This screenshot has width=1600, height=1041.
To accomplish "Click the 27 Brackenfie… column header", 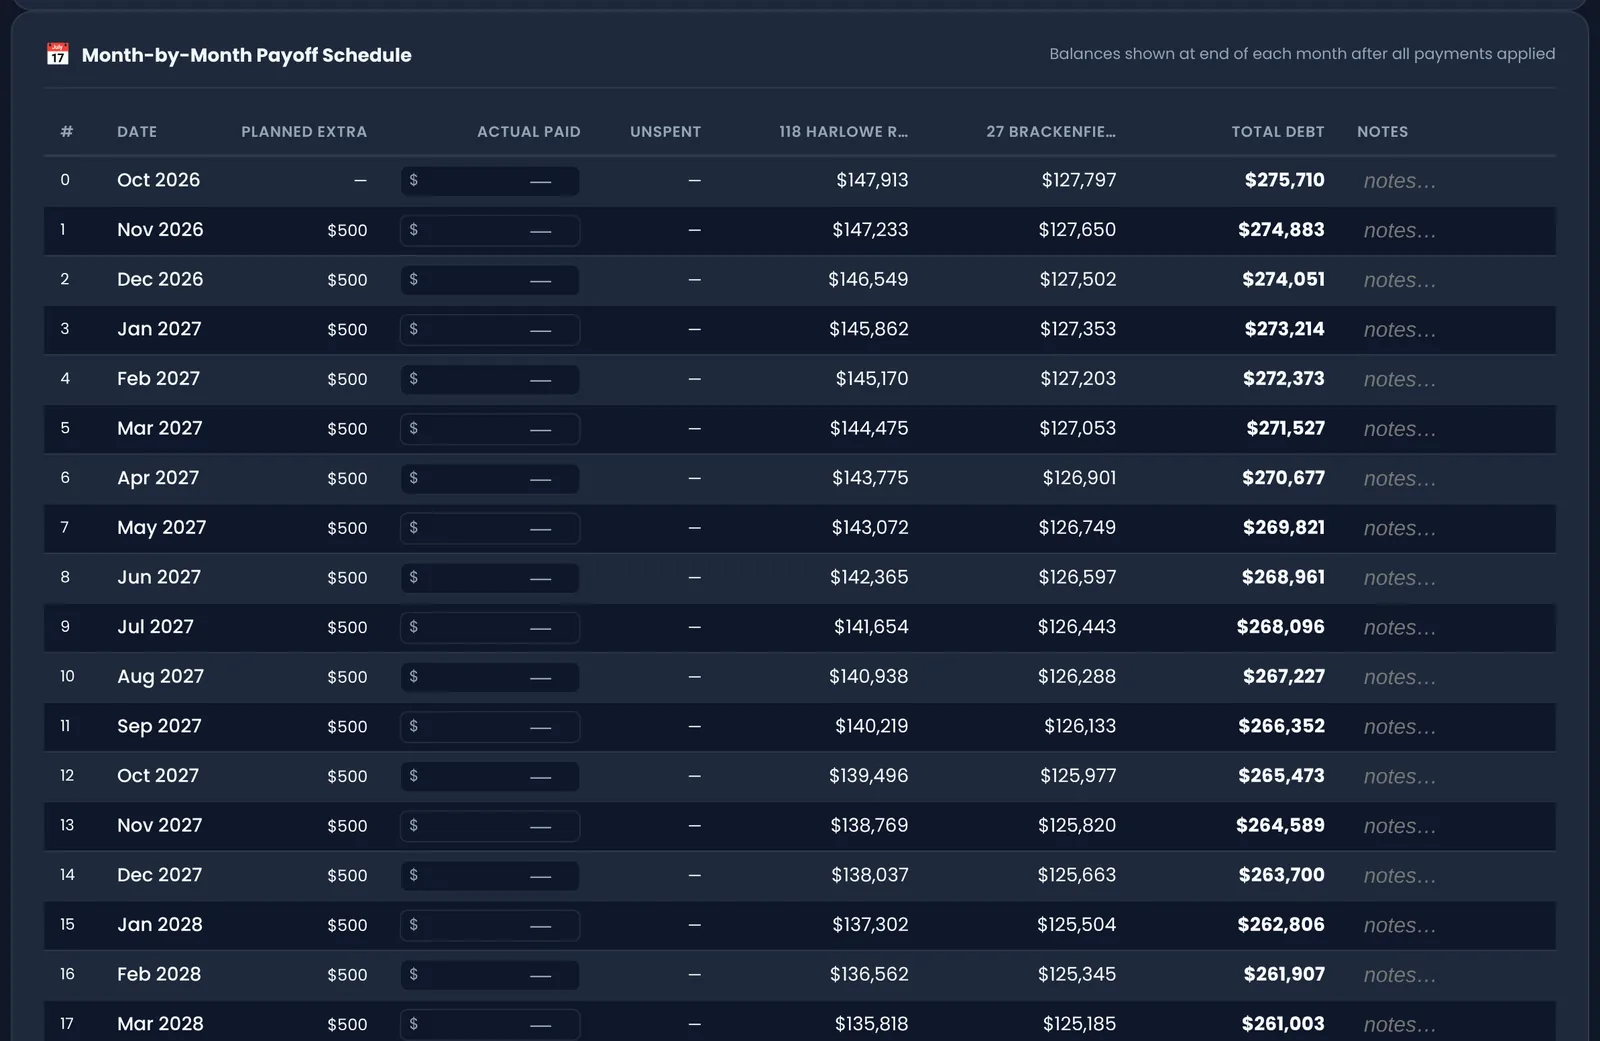I will 1051,132.
